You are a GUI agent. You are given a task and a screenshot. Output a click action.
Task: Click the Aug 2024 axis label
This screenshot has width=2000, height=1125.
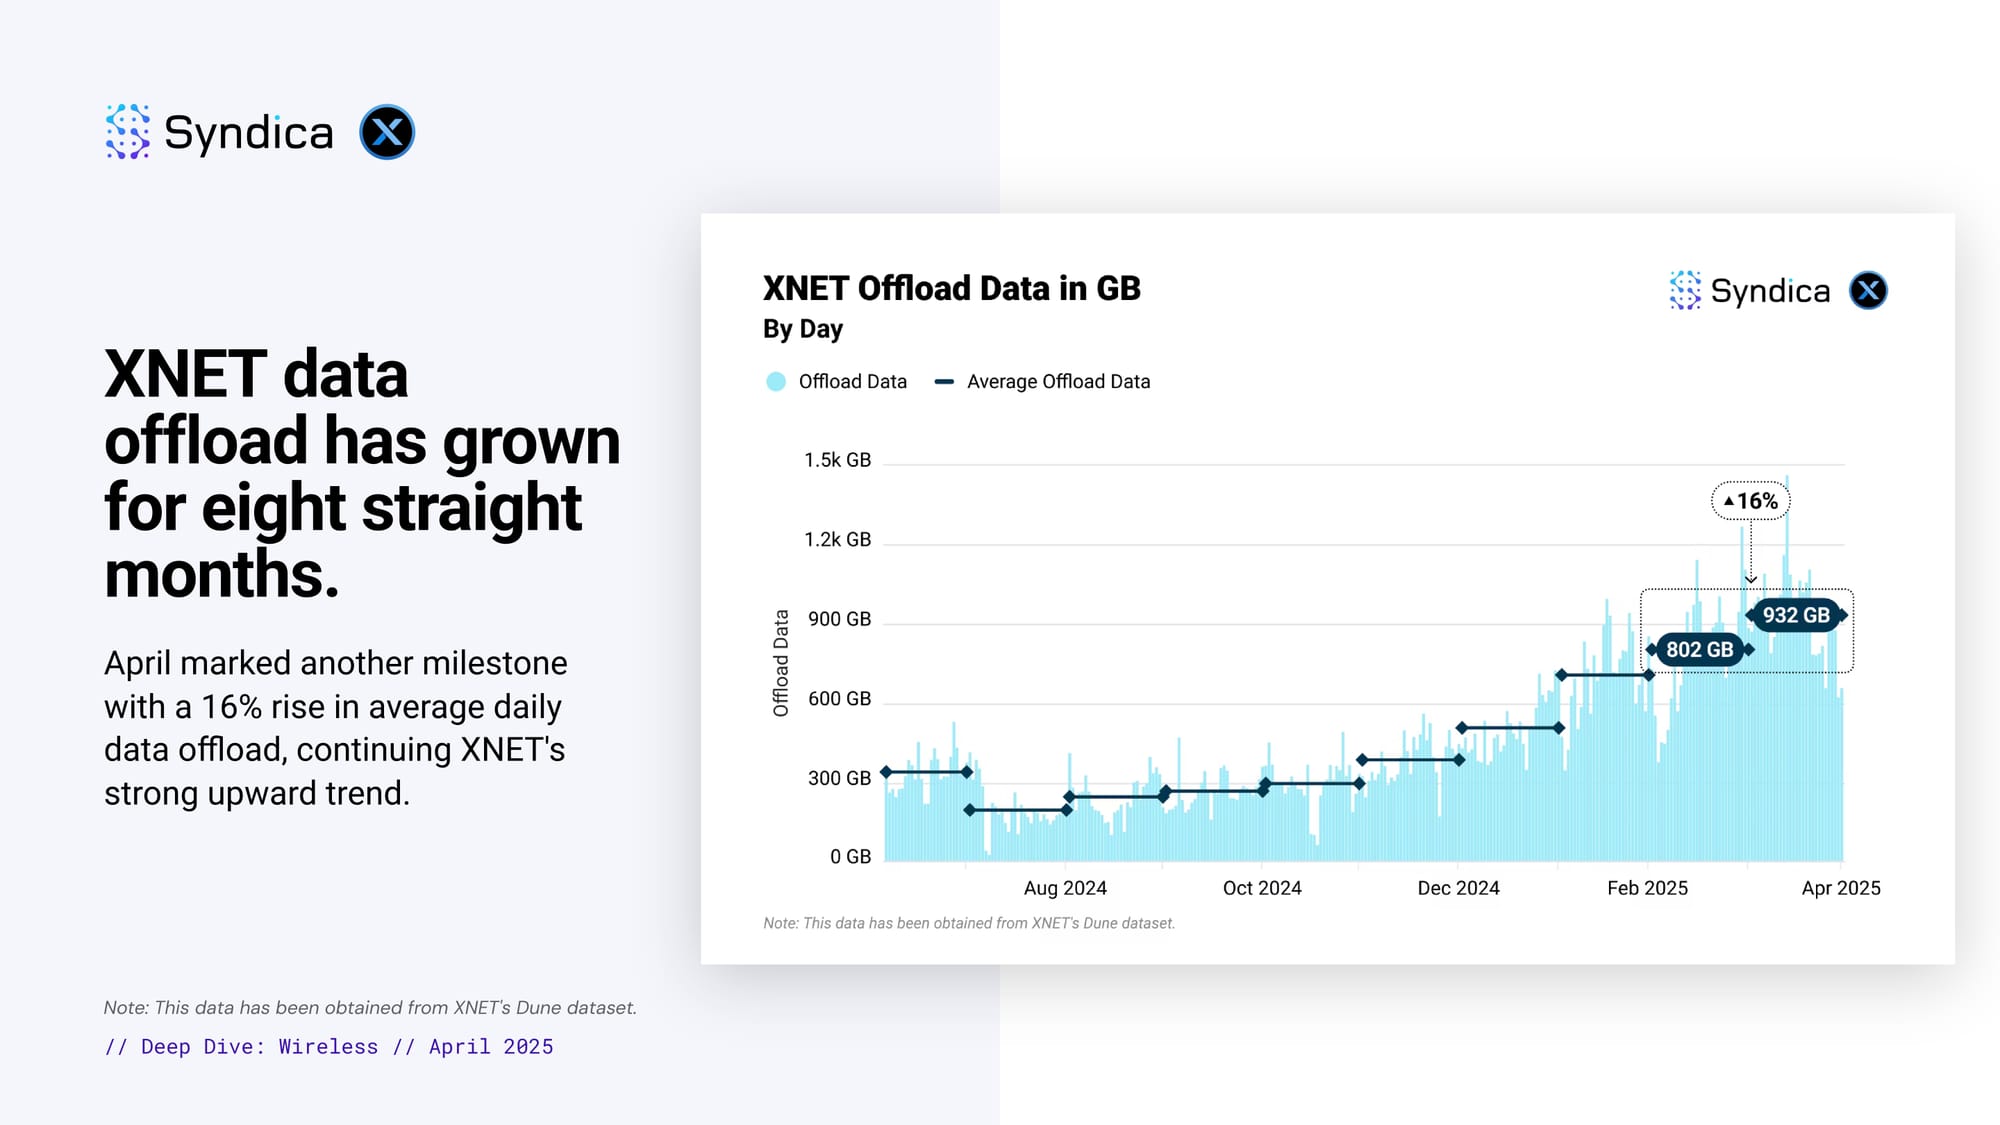pyautogui.click(x=1065, y=888)
